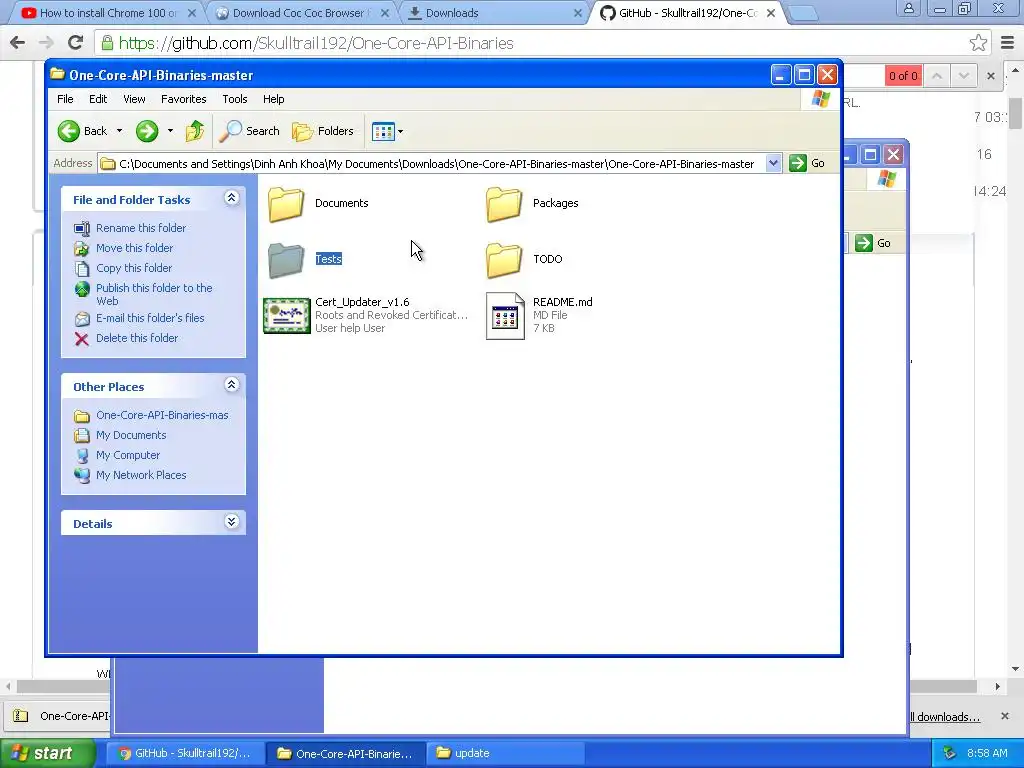The height and width of the screenshot is (768, 1024).
Task: Close the Chrome downloads bar
Action: tap(1005, 716)
